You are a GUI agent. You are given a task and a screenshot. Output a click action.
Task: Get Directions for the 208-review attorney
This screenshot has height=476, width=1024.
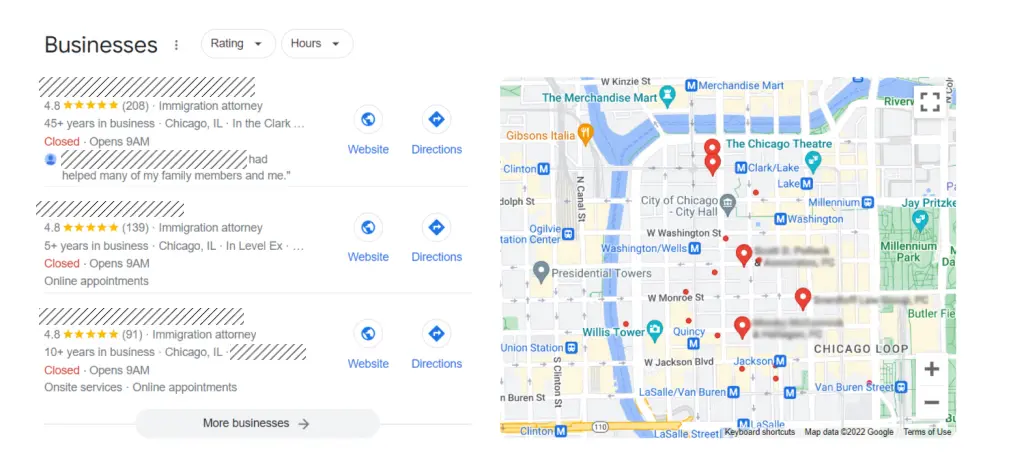coord(436,131)
